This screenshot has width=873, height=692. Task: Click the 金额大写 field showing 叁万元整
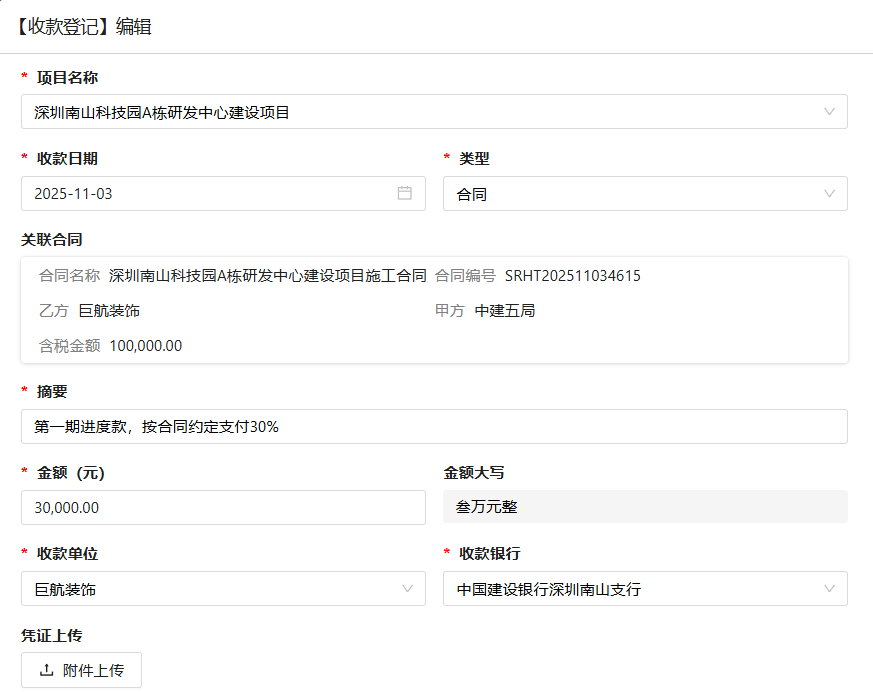645,507
